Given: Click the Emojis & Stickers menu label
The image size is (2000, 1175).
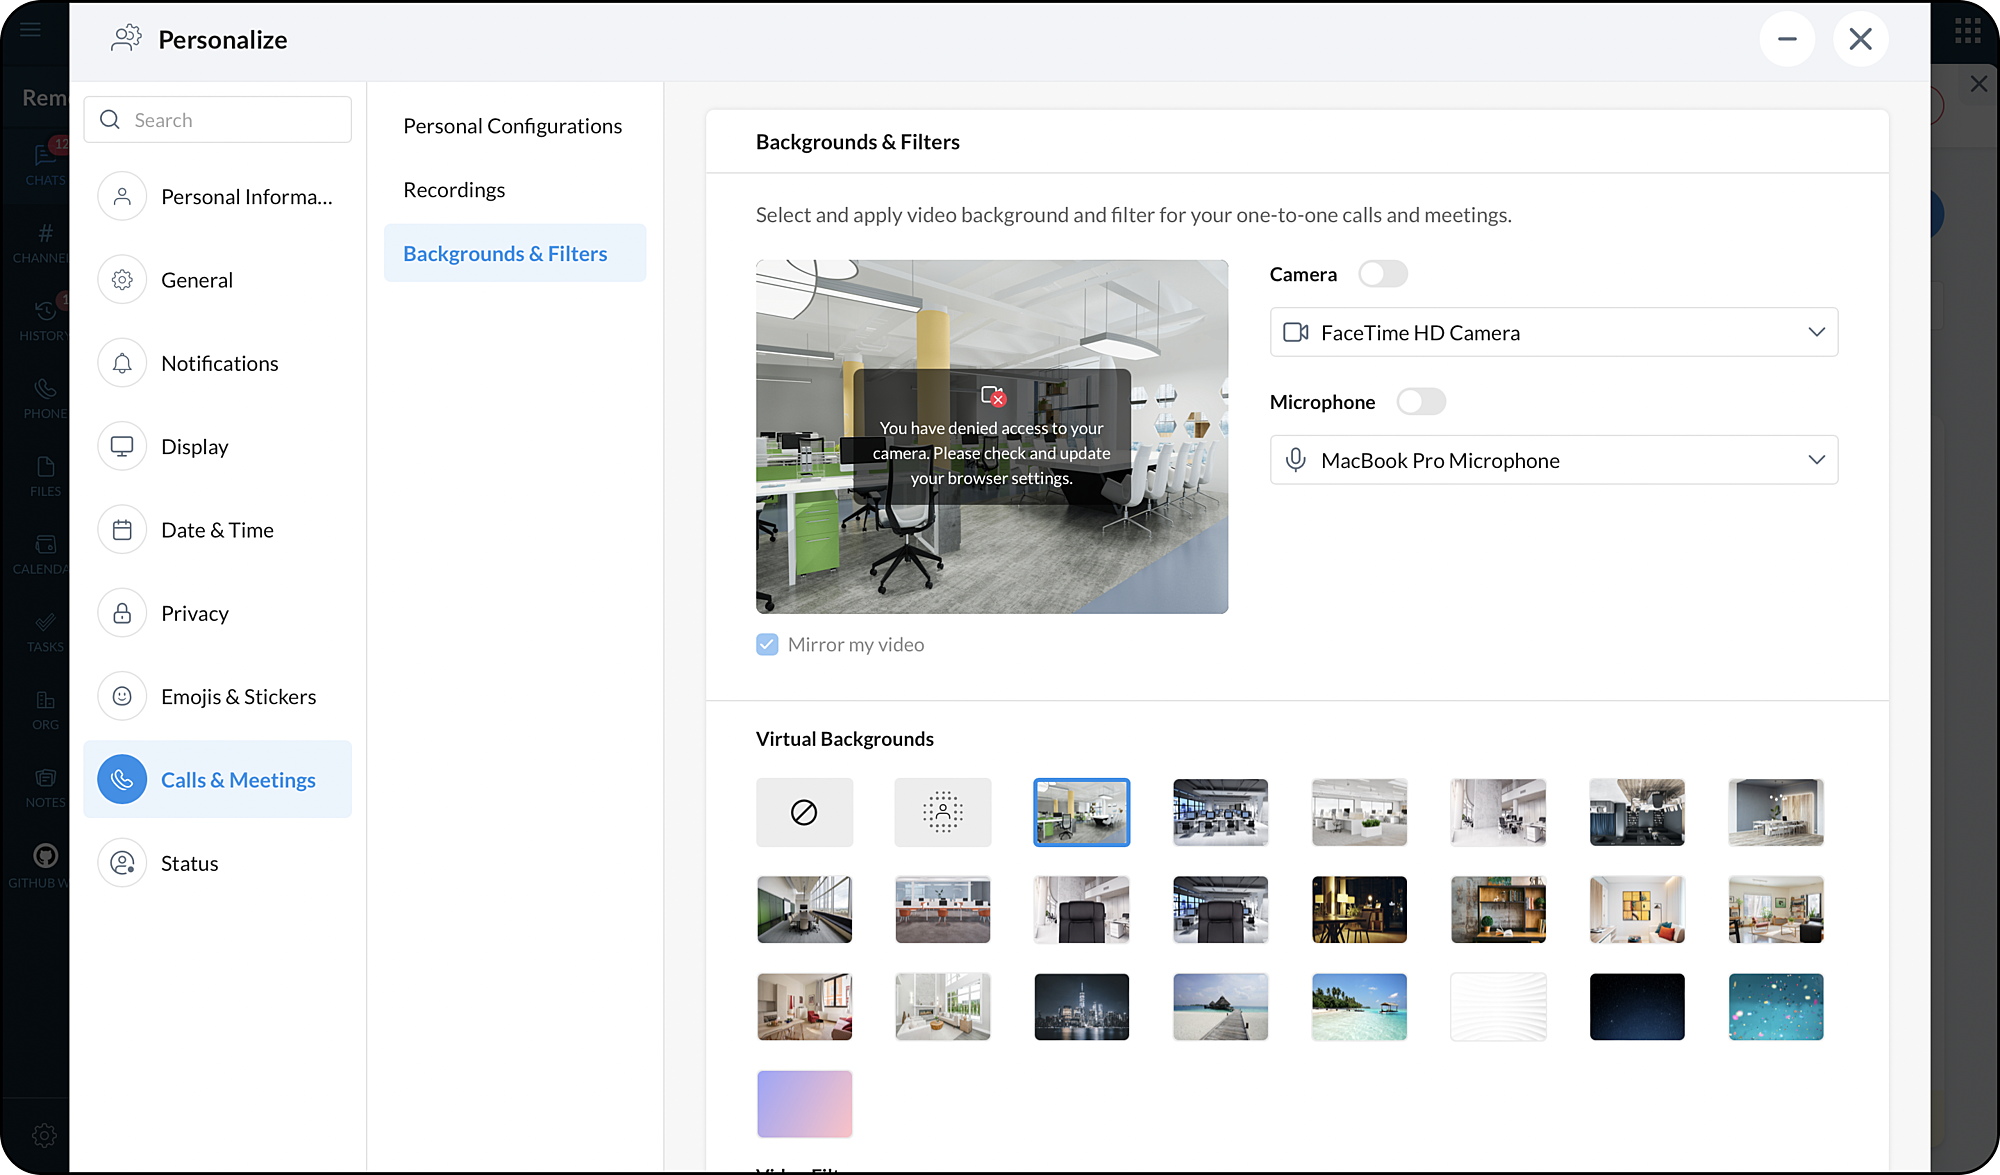Looking at the screenshot, I should point(238,696).
